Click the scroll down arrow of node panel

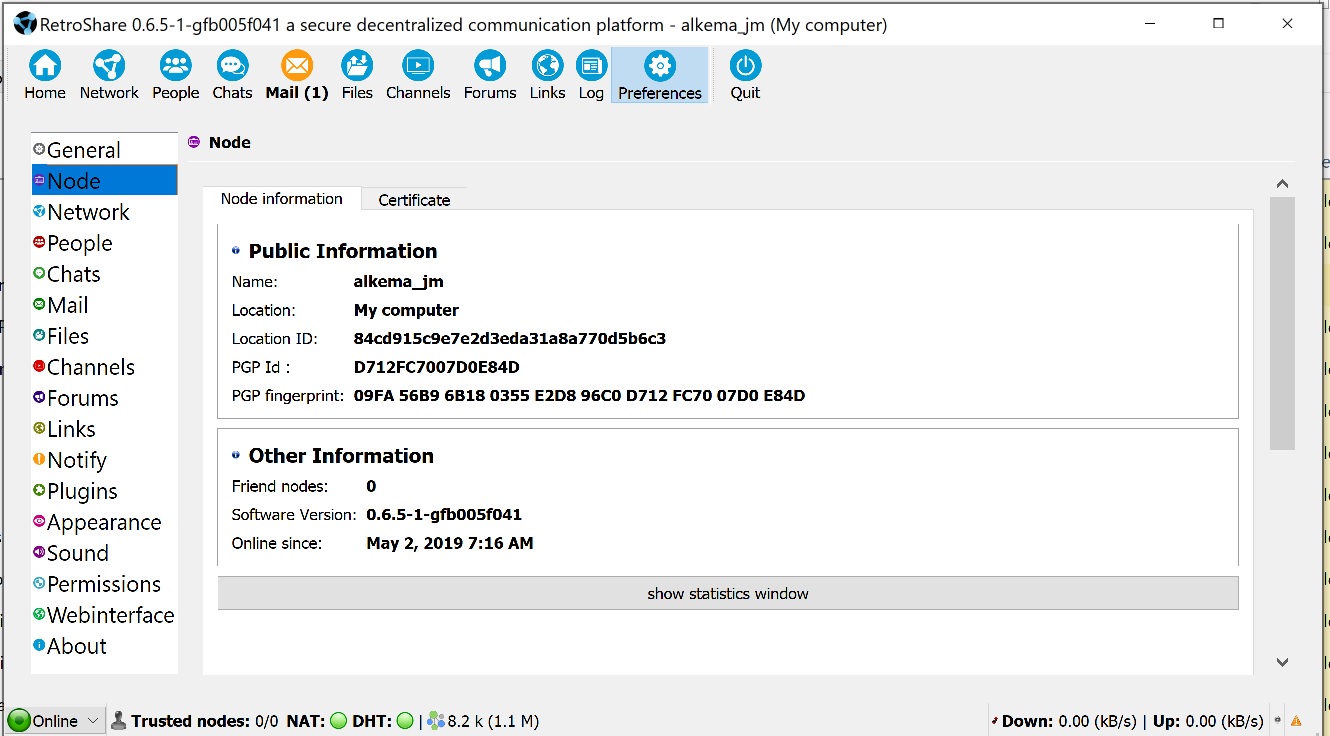click(x=1282, y=662)
